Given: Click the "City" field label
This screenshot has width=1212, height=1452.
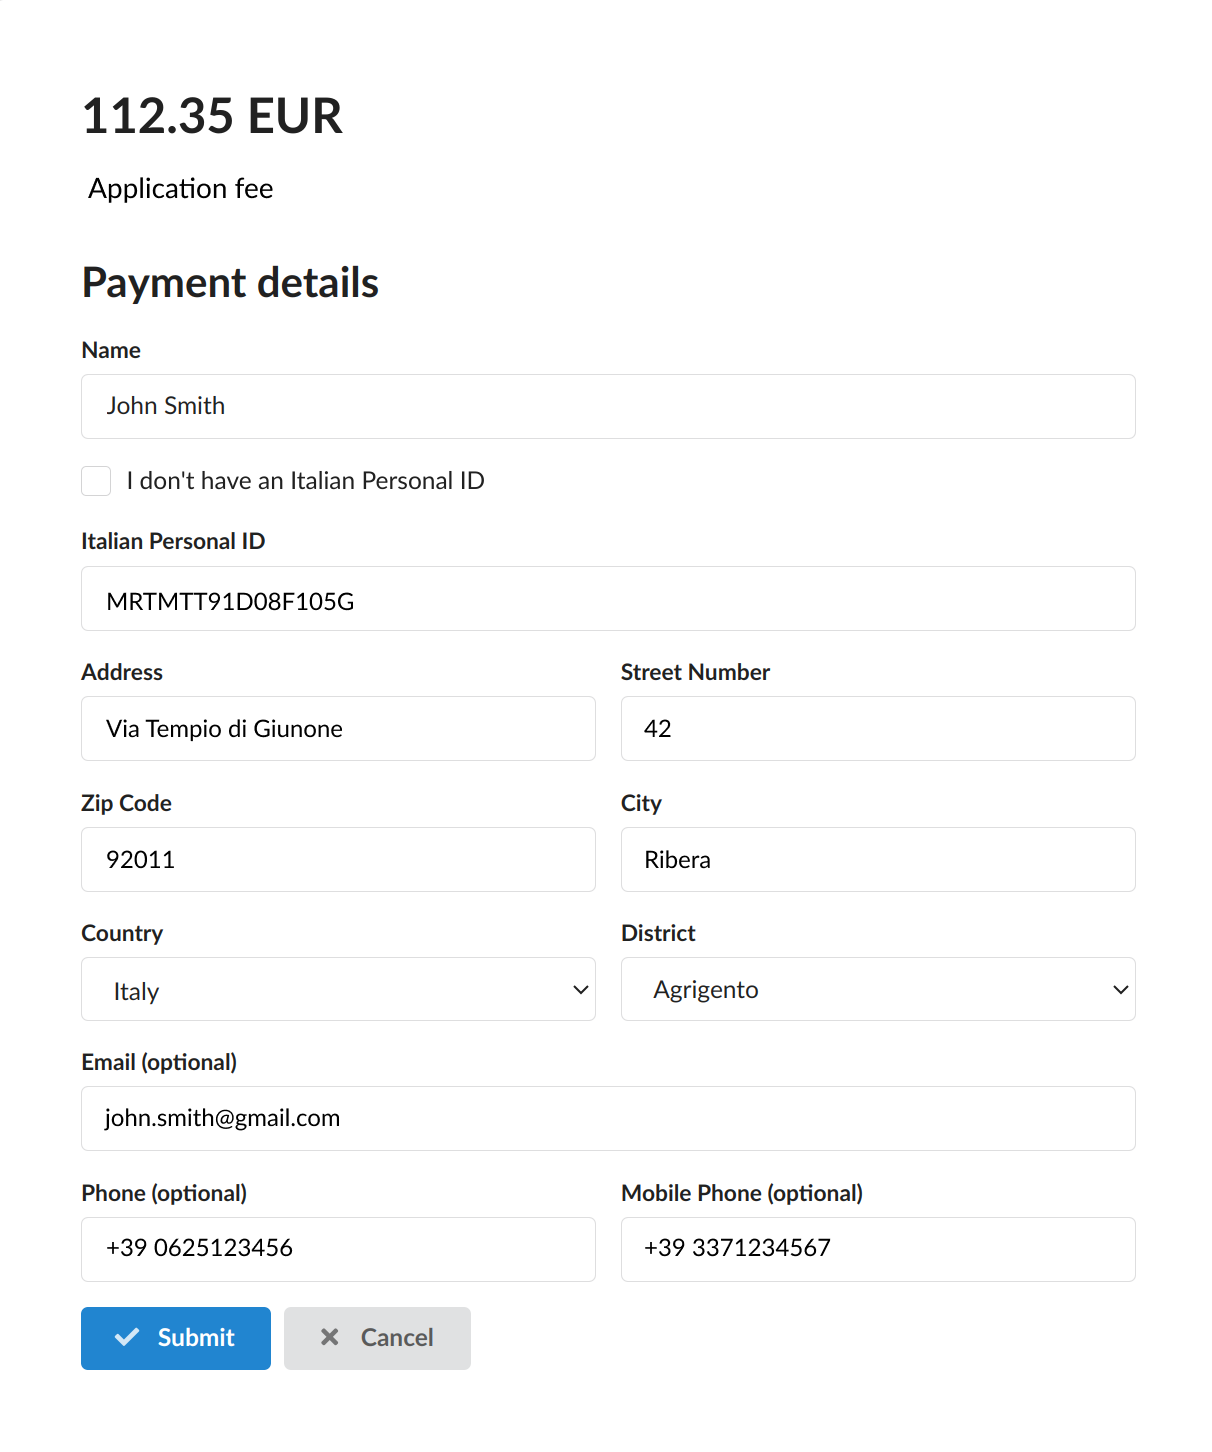Looking at the screenshot, I should (x=641, y=803).
